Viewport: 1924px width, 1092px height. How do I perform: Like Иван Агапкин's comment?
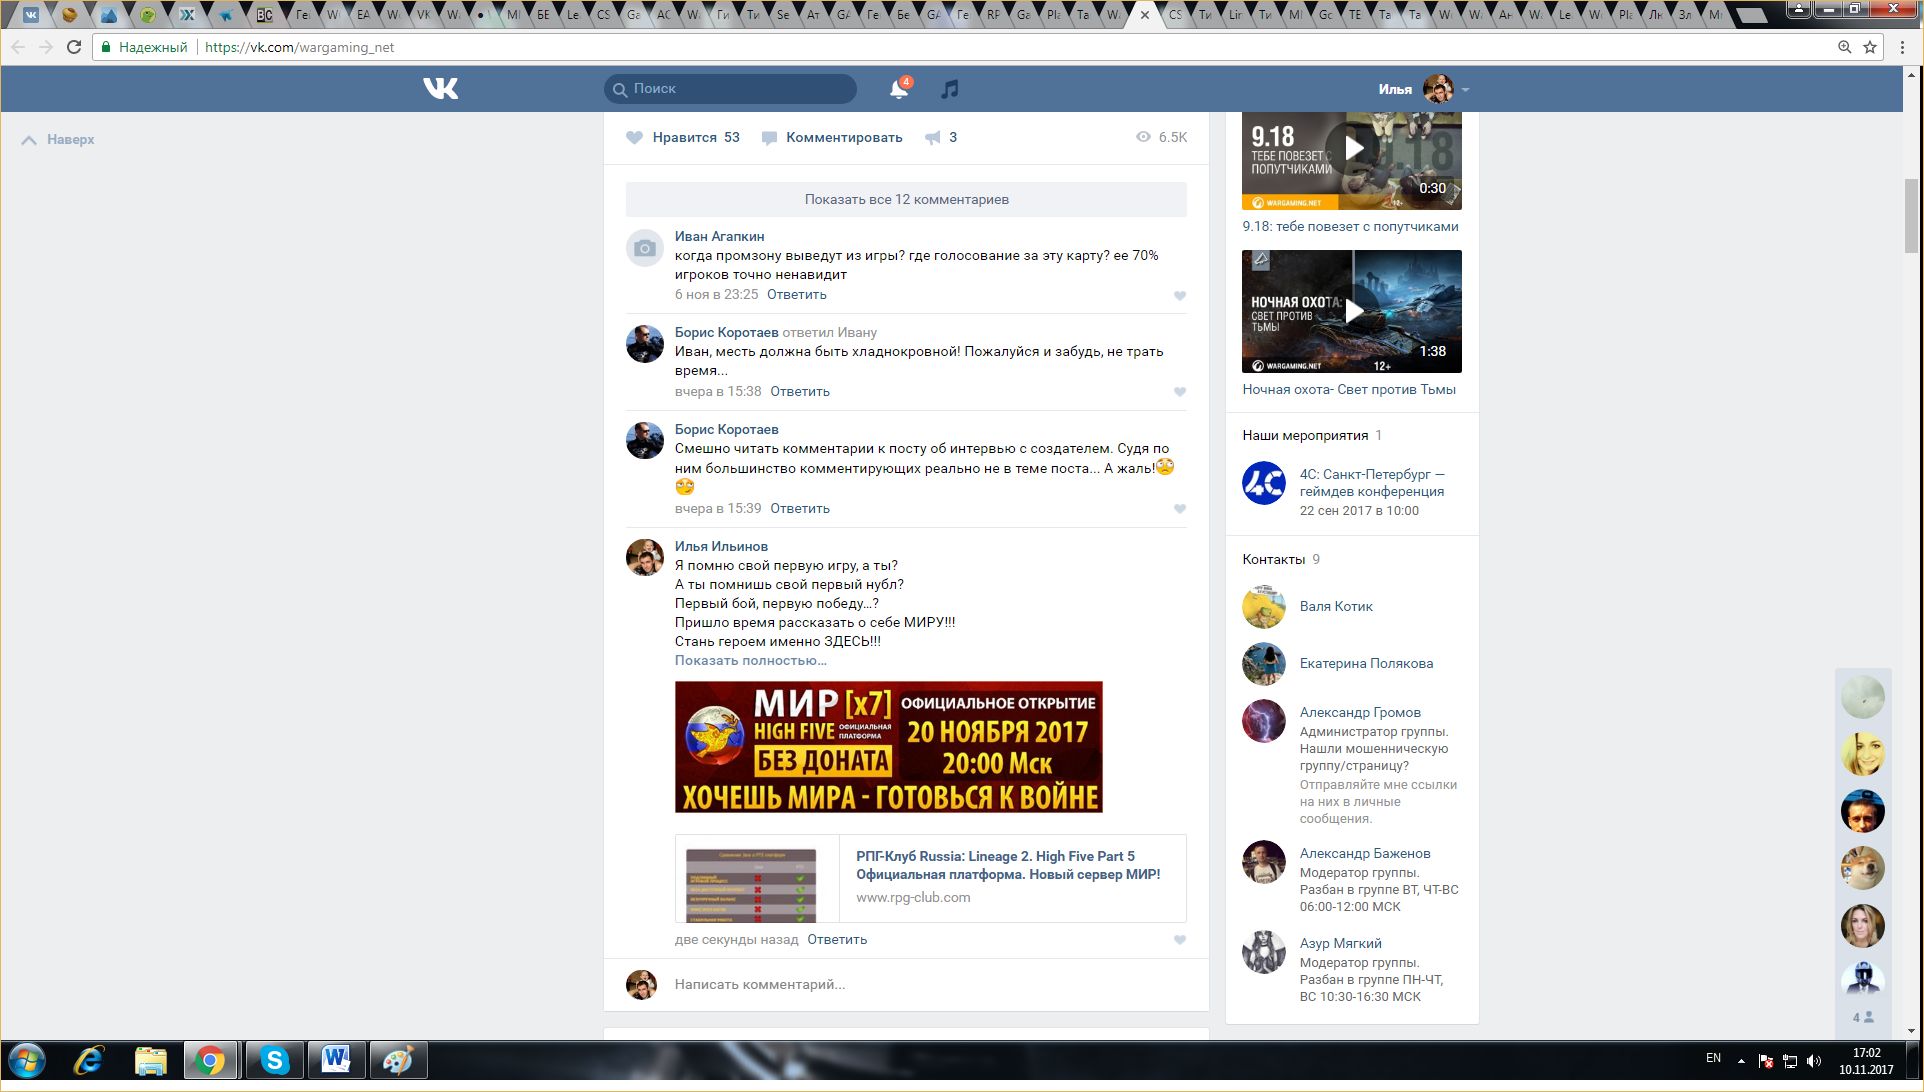1179,296
